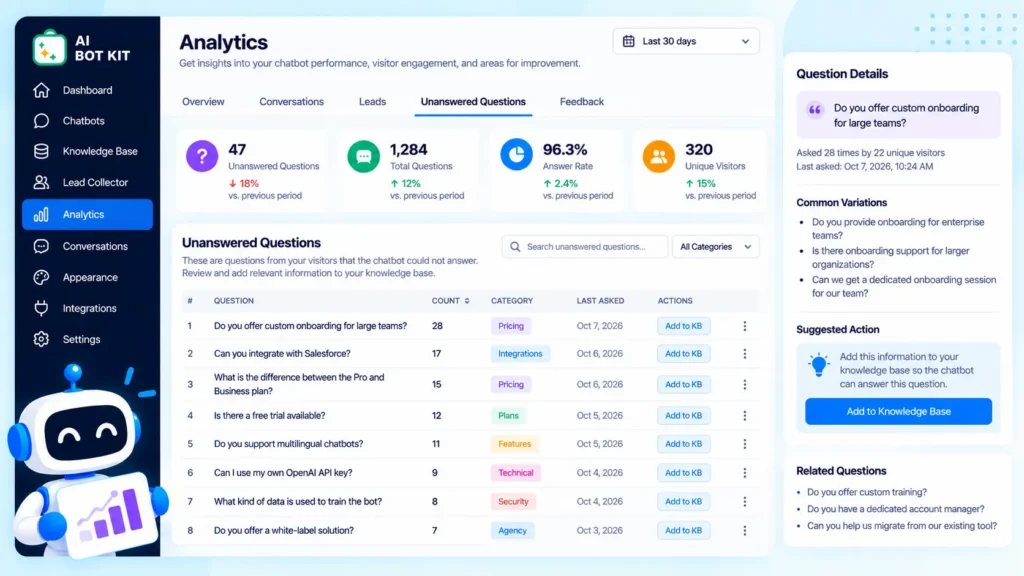Click the Appearance palette icon
Image resolution: width=1024 pixels, height=576 pixels.
[41, 278]
